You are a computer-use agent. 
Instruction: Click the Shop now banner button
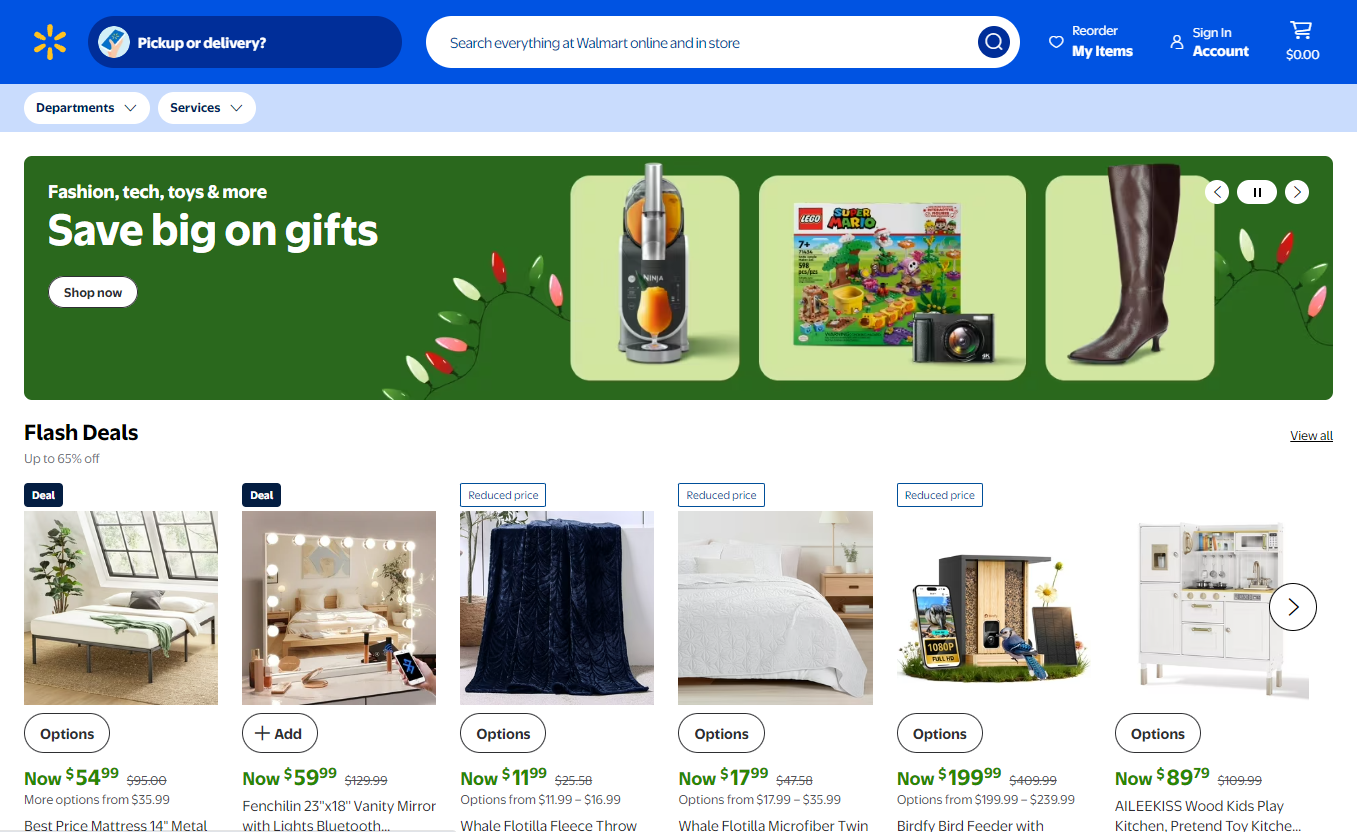pos(93,292)
